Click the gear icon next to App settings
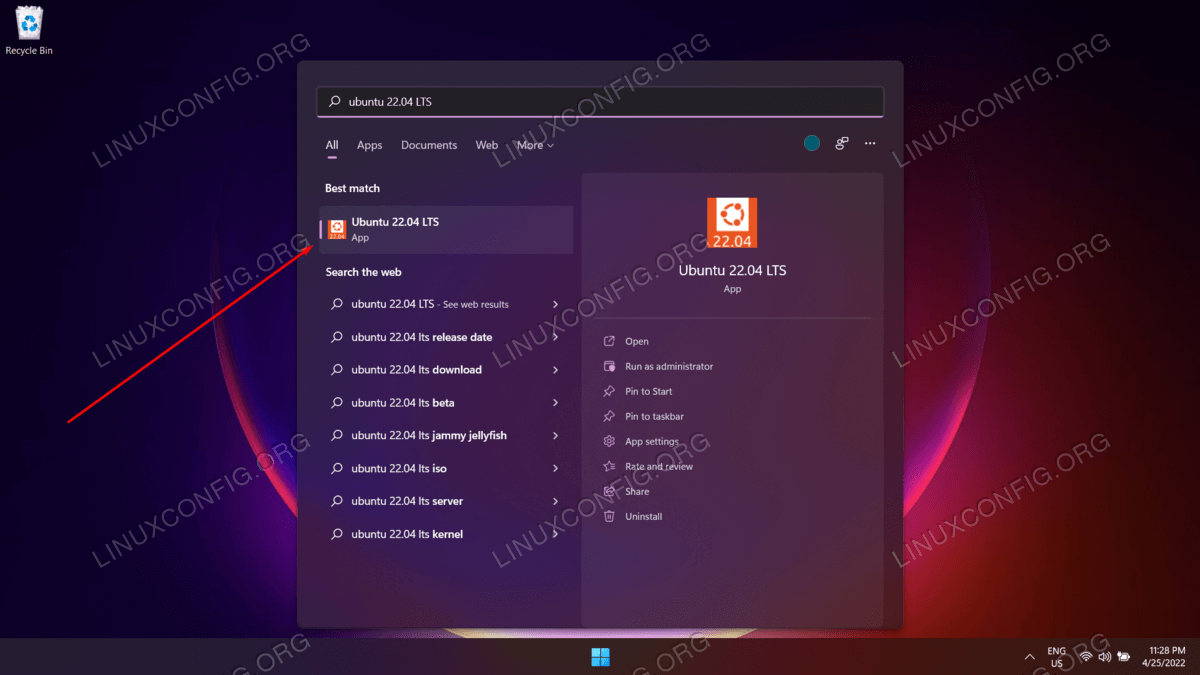This screenshot has width=1200, height=675. 609,441
